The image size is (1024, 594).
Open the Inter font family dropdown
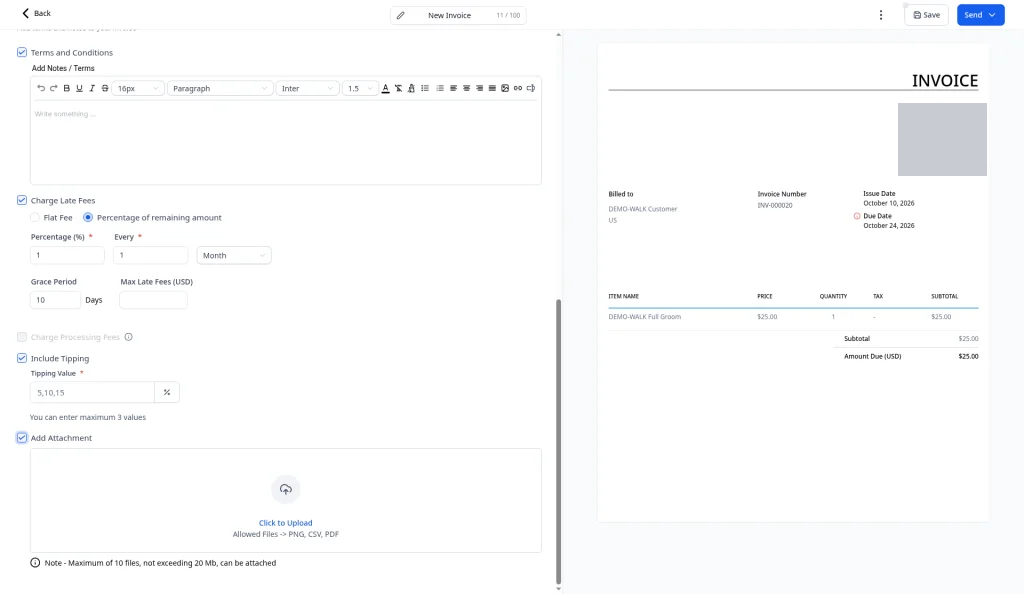coord(307,88)
